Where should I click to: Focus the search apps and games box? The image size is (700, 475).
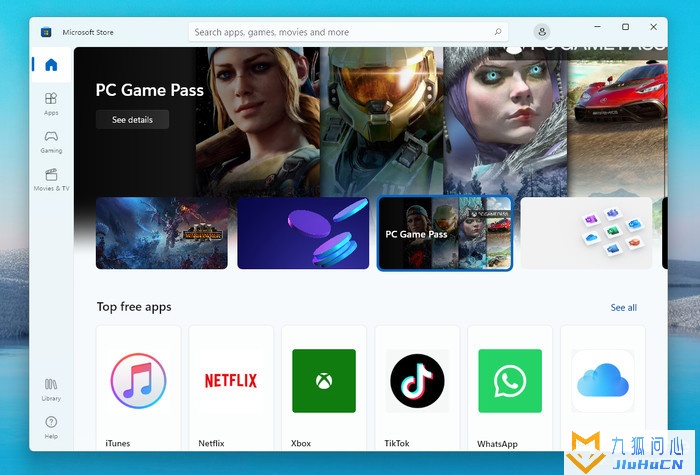[348, 32]
